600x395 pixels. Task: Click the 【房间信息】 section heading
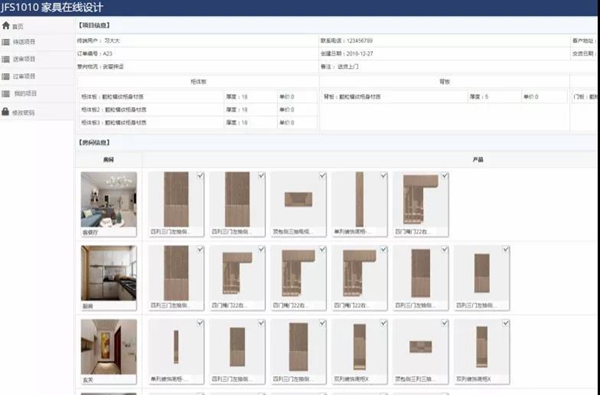94,142
